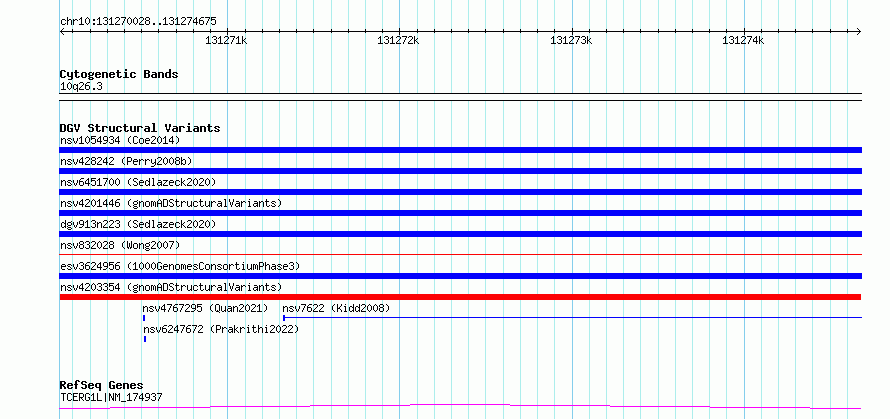Viewport: 890px width, 419px height.
Task: Open the nsv7622 (Kidd2008) label
Action: (x=337, y=308)
